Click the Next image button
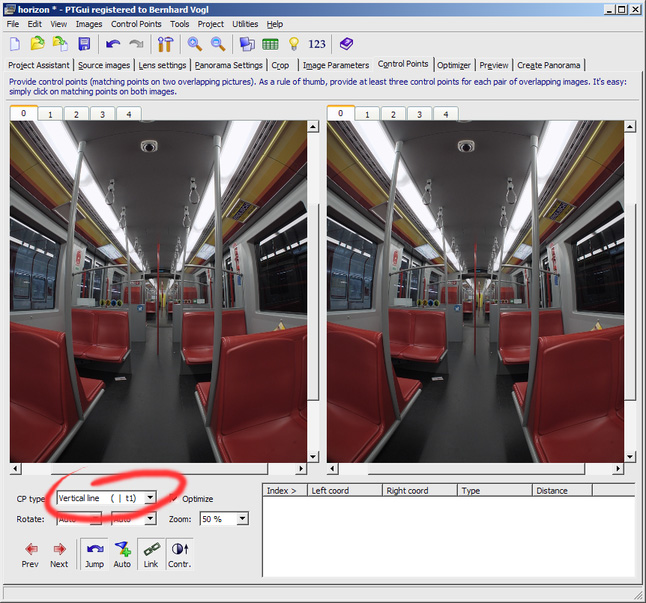Viewport: 646px width, 603px height. click(59, 554)
